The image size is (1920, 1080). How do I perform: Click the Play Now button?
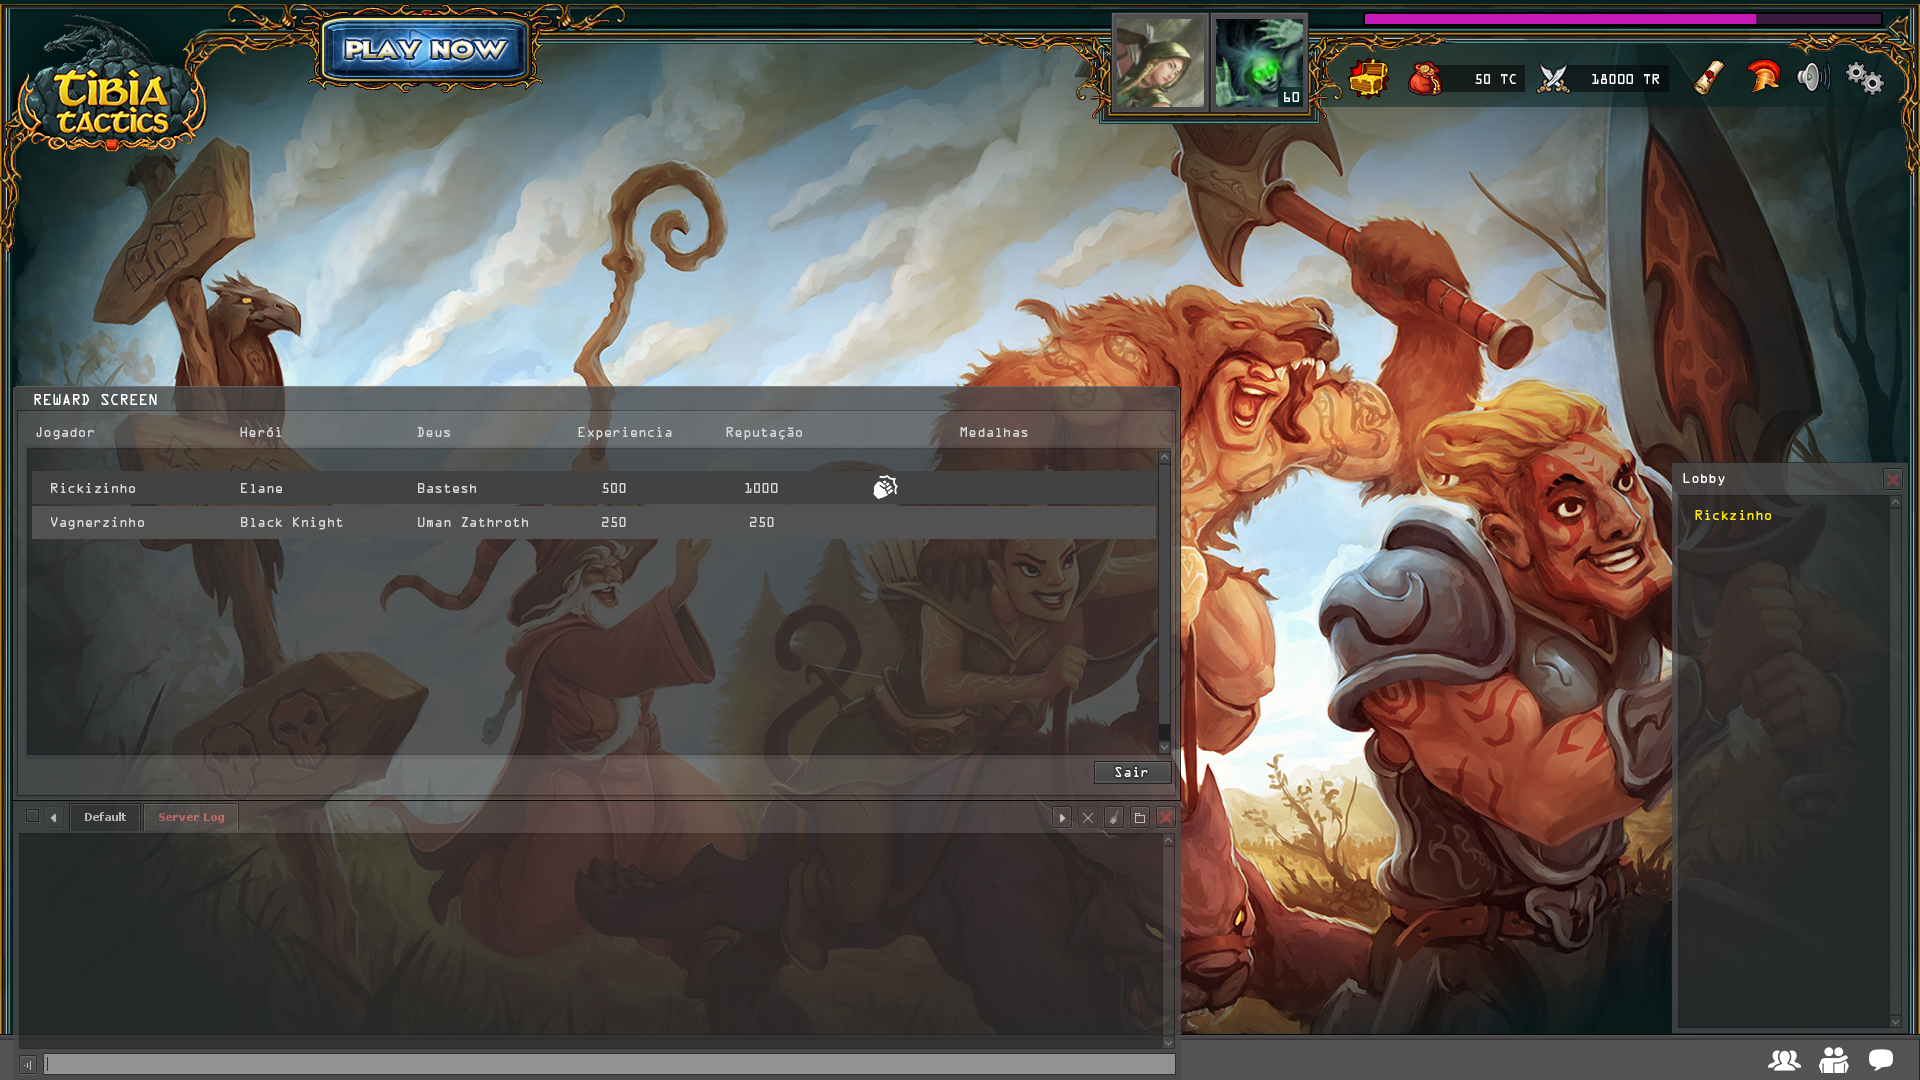(x=426, y=49)
